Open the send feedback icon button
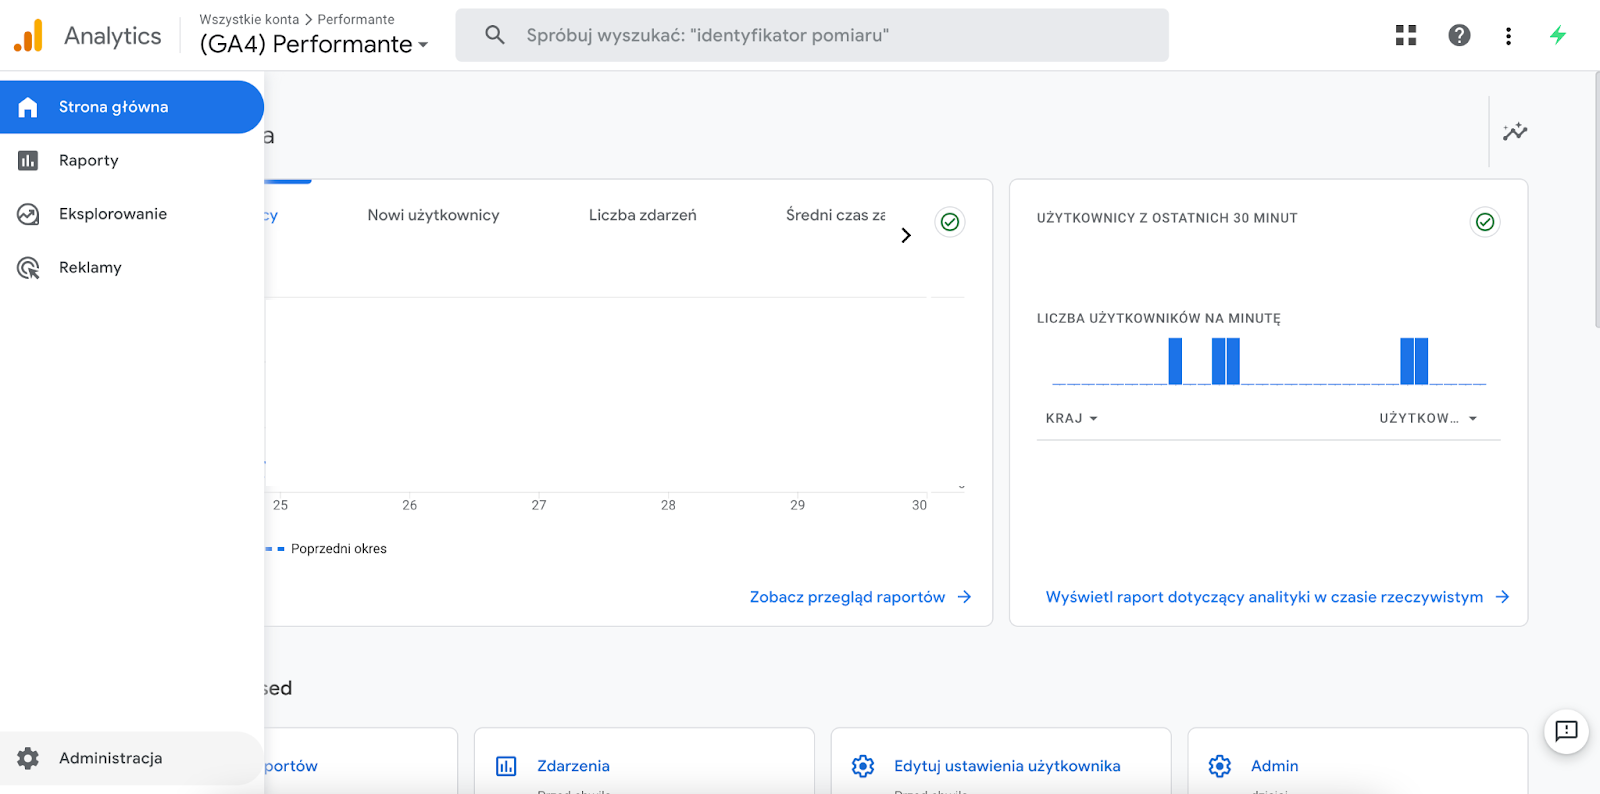Viewport: 1600px width, 794px height. 1566,731
